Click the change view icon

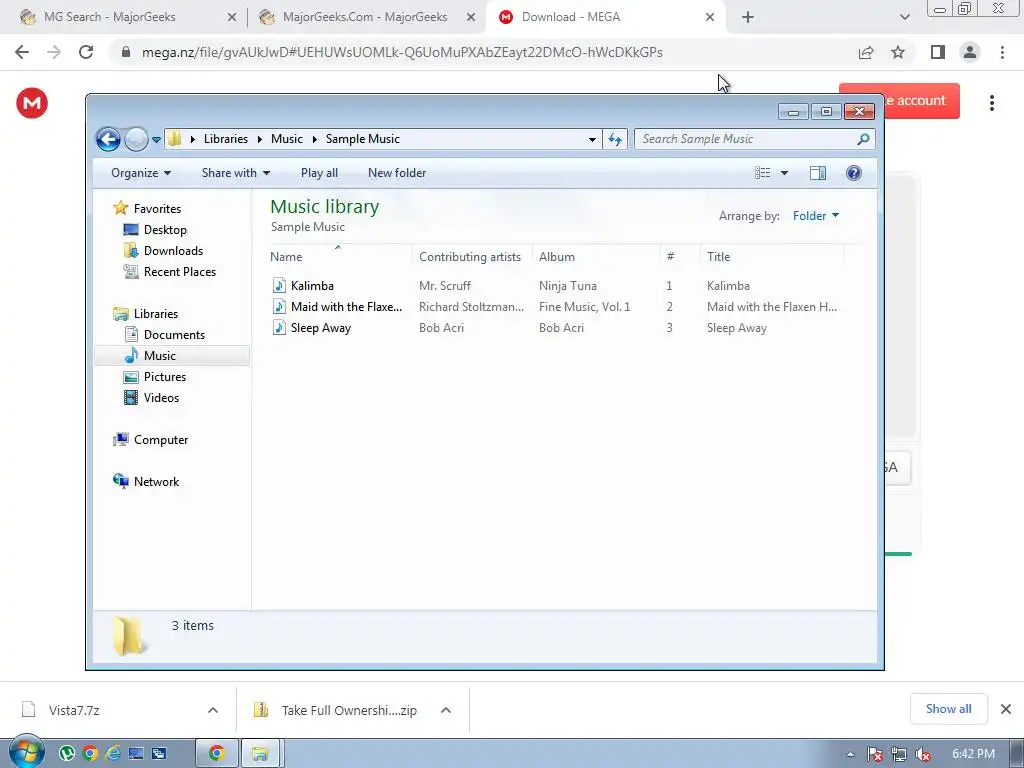click(762, 173)
